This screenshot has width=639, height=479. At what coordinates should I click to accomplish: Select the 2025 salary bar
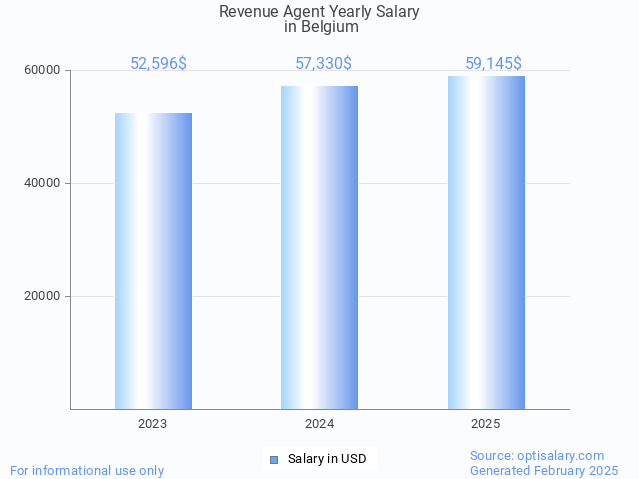[486, 242]
